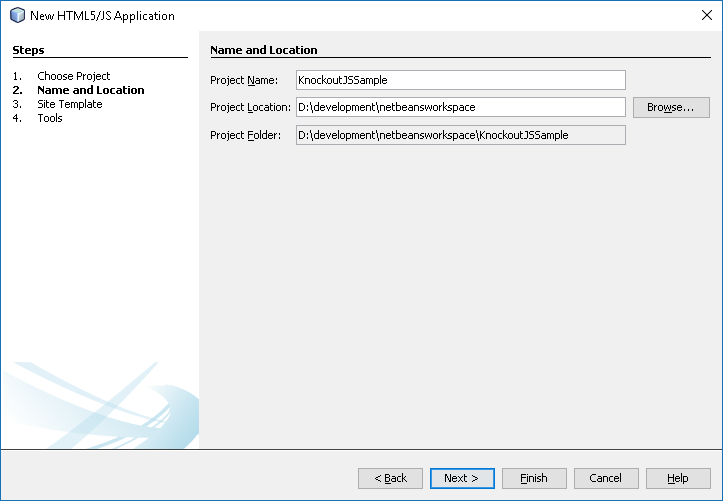
Task: Click the Project Name label
Action: point(244,80)
